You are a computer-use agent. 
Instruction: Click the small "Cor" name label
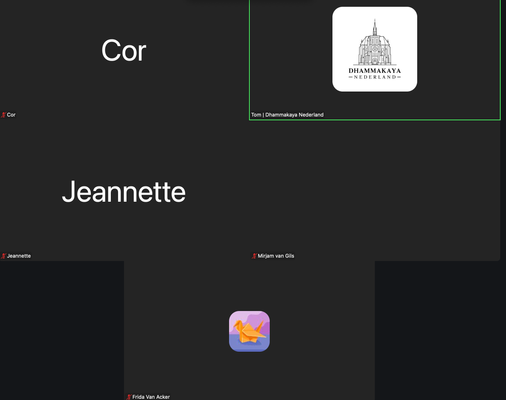pyautogui.click(x=11, y=115)
